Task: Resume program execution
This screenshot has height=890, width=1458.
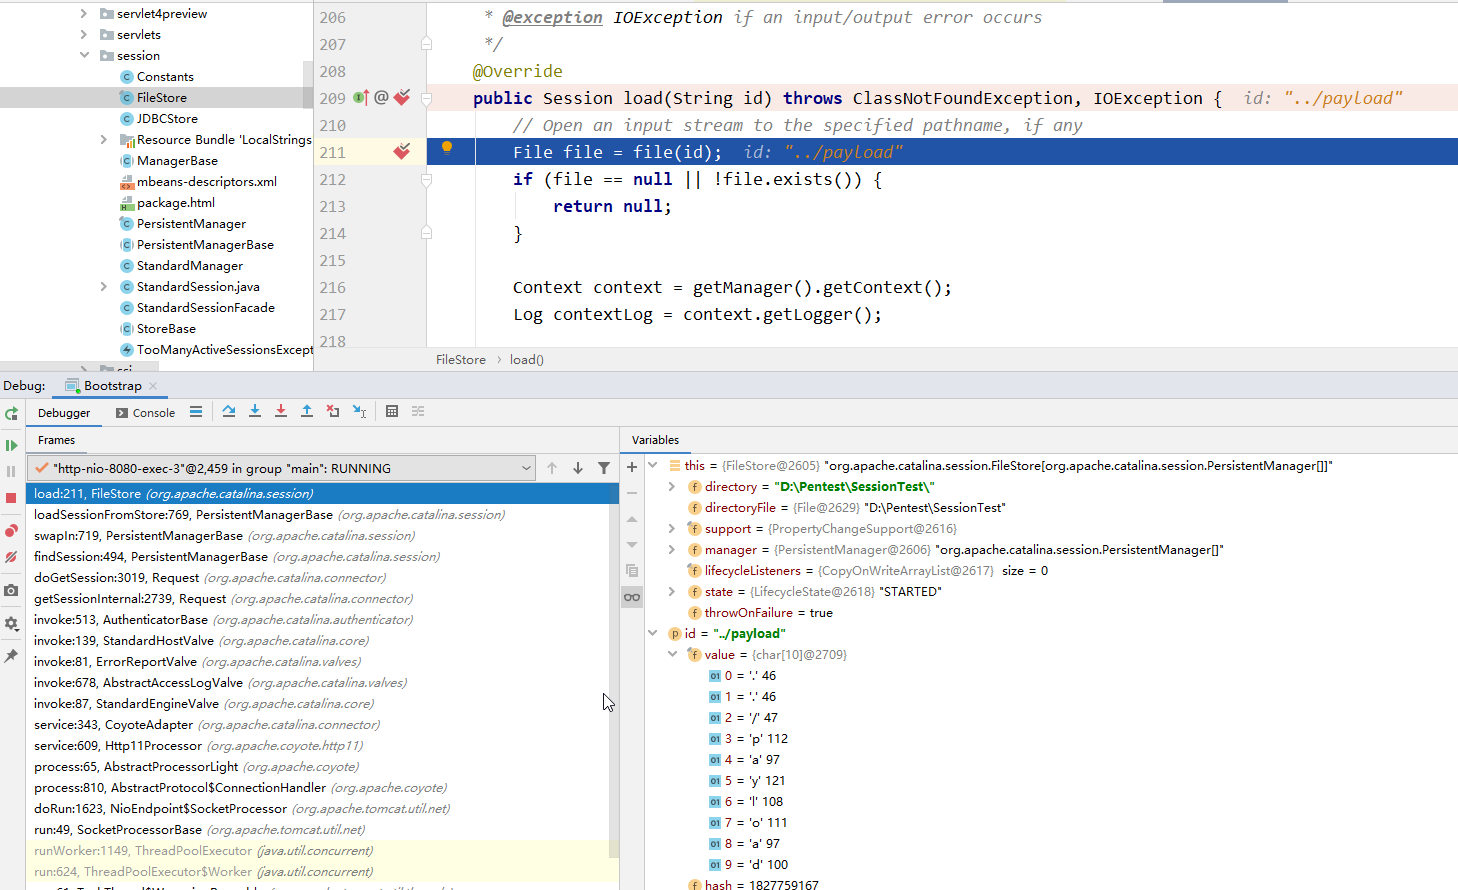Action: (x=11, y=445)
